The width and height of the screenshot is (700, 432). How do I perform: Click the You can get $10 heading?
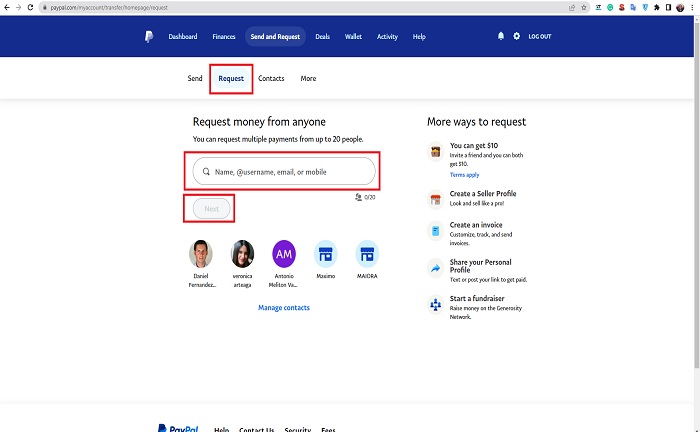click(474, 145)
